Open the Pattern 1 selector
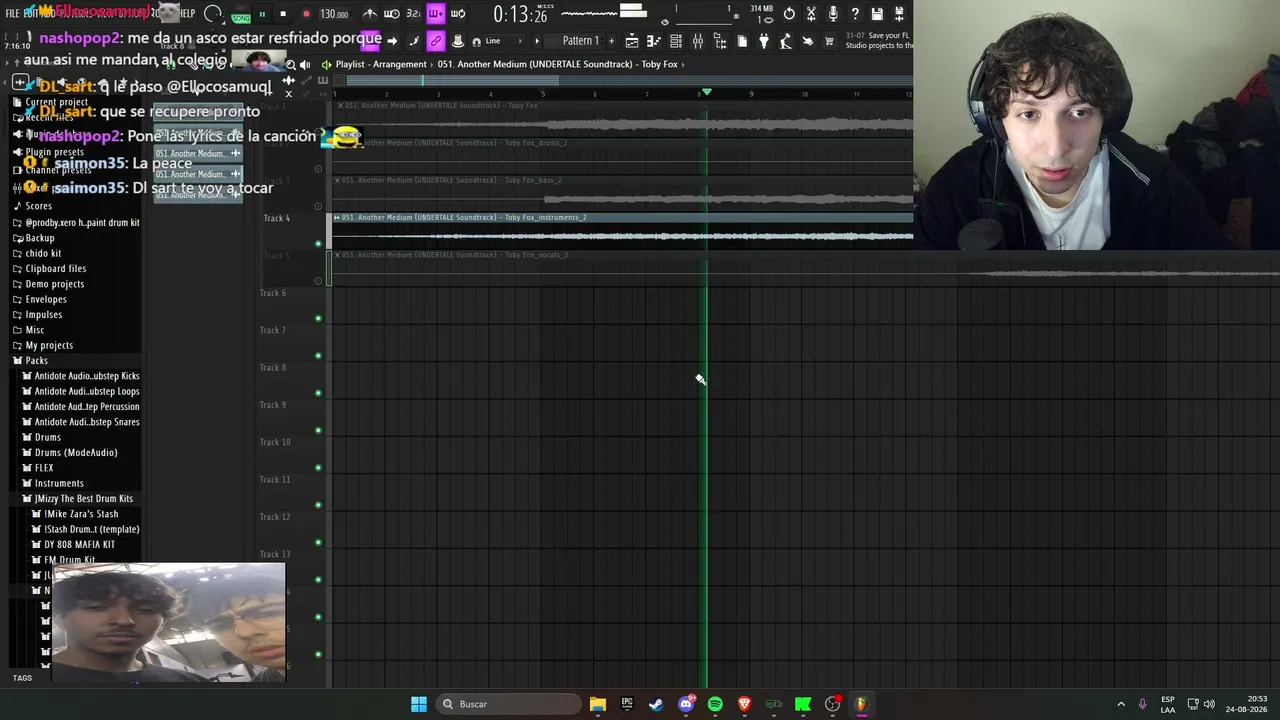 coord(580,41)
